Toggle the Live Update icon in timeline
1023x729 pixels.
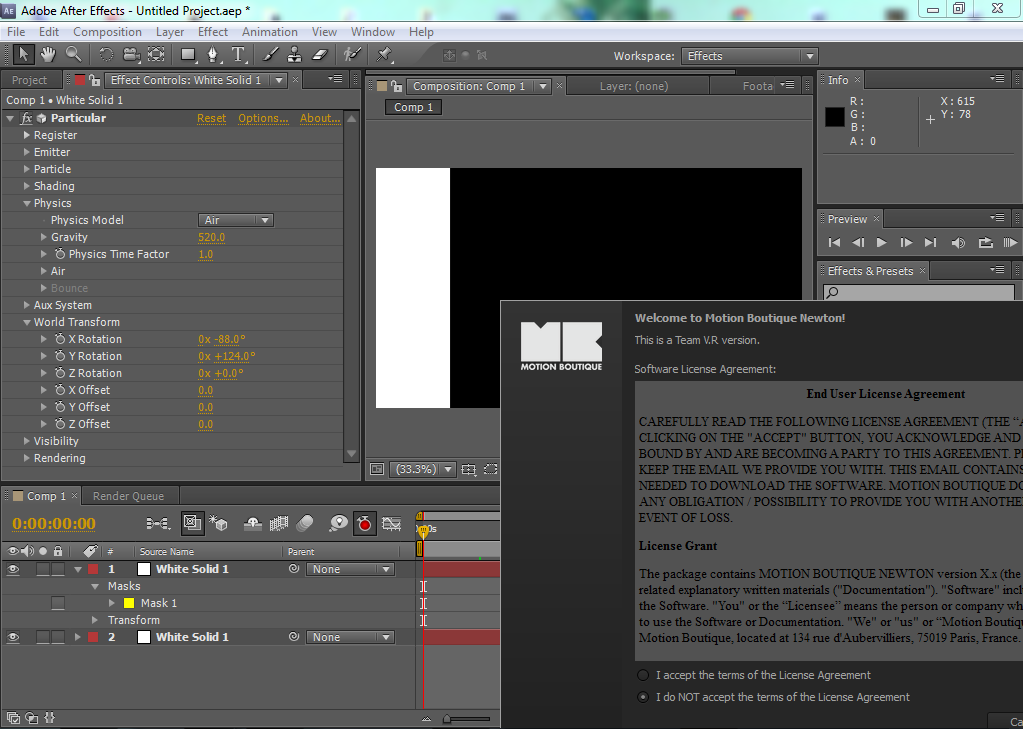[x=192, y=523]
